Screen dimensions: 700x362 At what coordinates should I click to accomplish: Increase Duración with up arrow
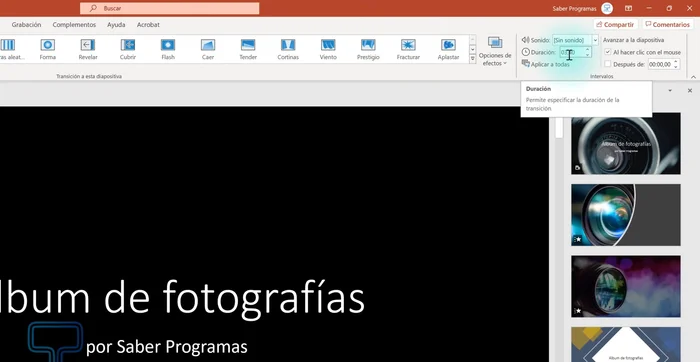[x=588, y=50]
